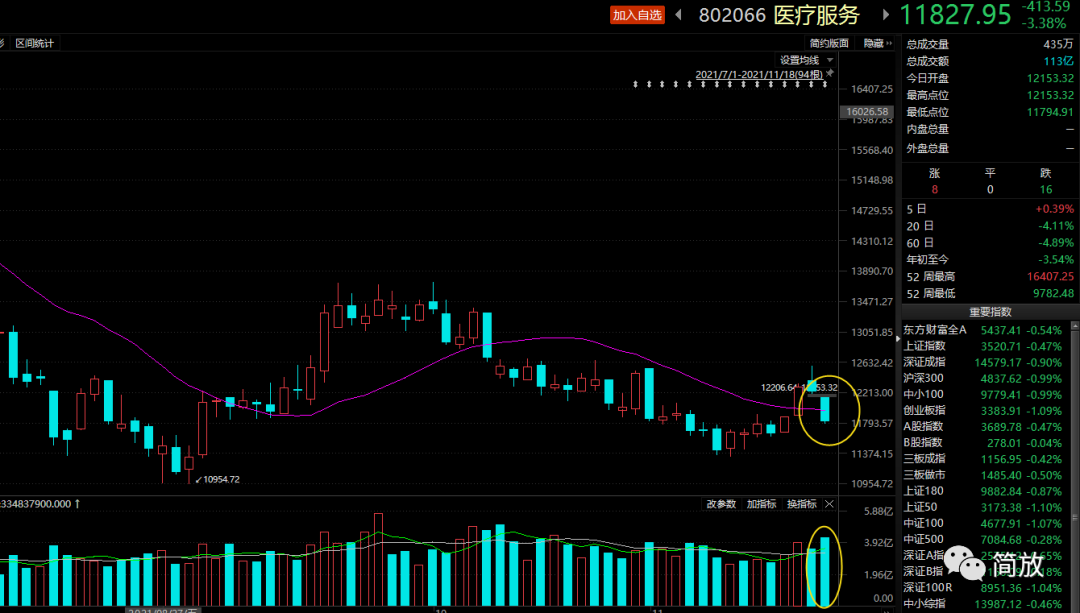Go to next stock with right arrow

885,15
